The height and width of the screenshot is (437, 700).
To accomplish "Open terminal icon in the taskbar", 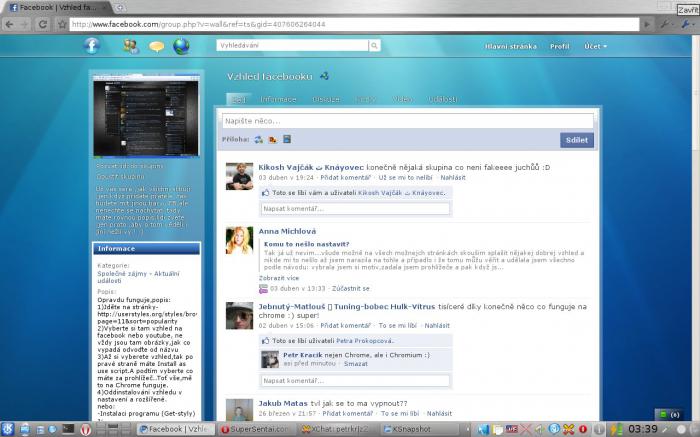I will [68, 429].
